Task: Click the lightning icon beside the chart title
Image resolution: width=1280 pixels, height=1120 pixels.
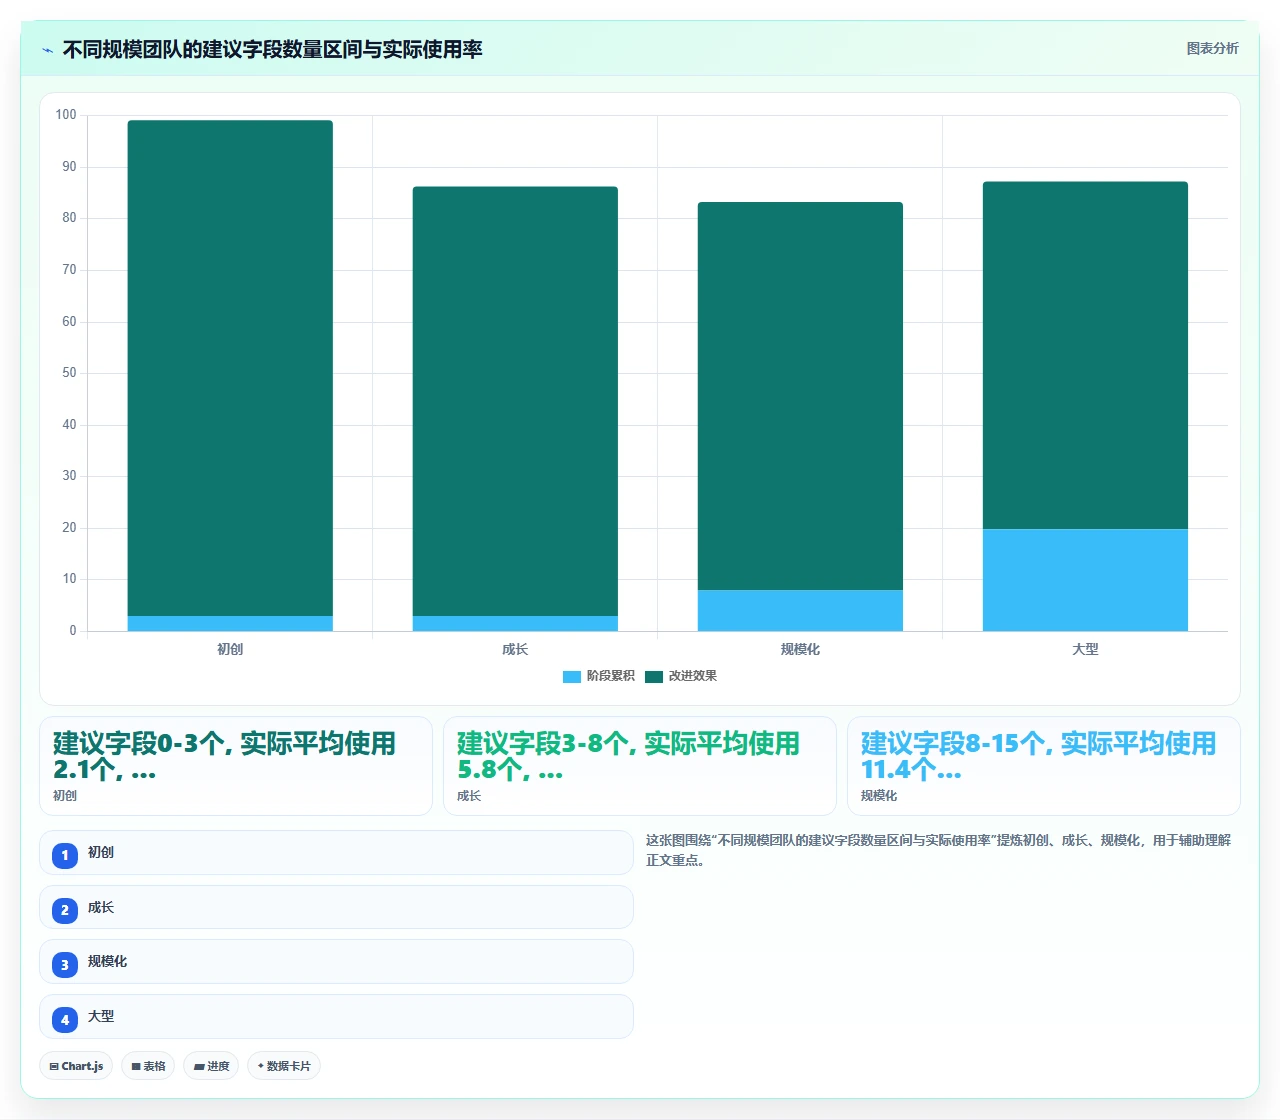Action: [47, 50]
